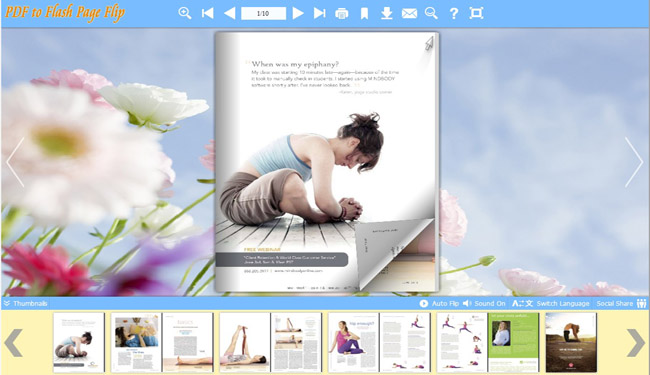Flip forward with the right white arrow
Image resolution: width=650 pixels, height=375 pixels.
633,162
